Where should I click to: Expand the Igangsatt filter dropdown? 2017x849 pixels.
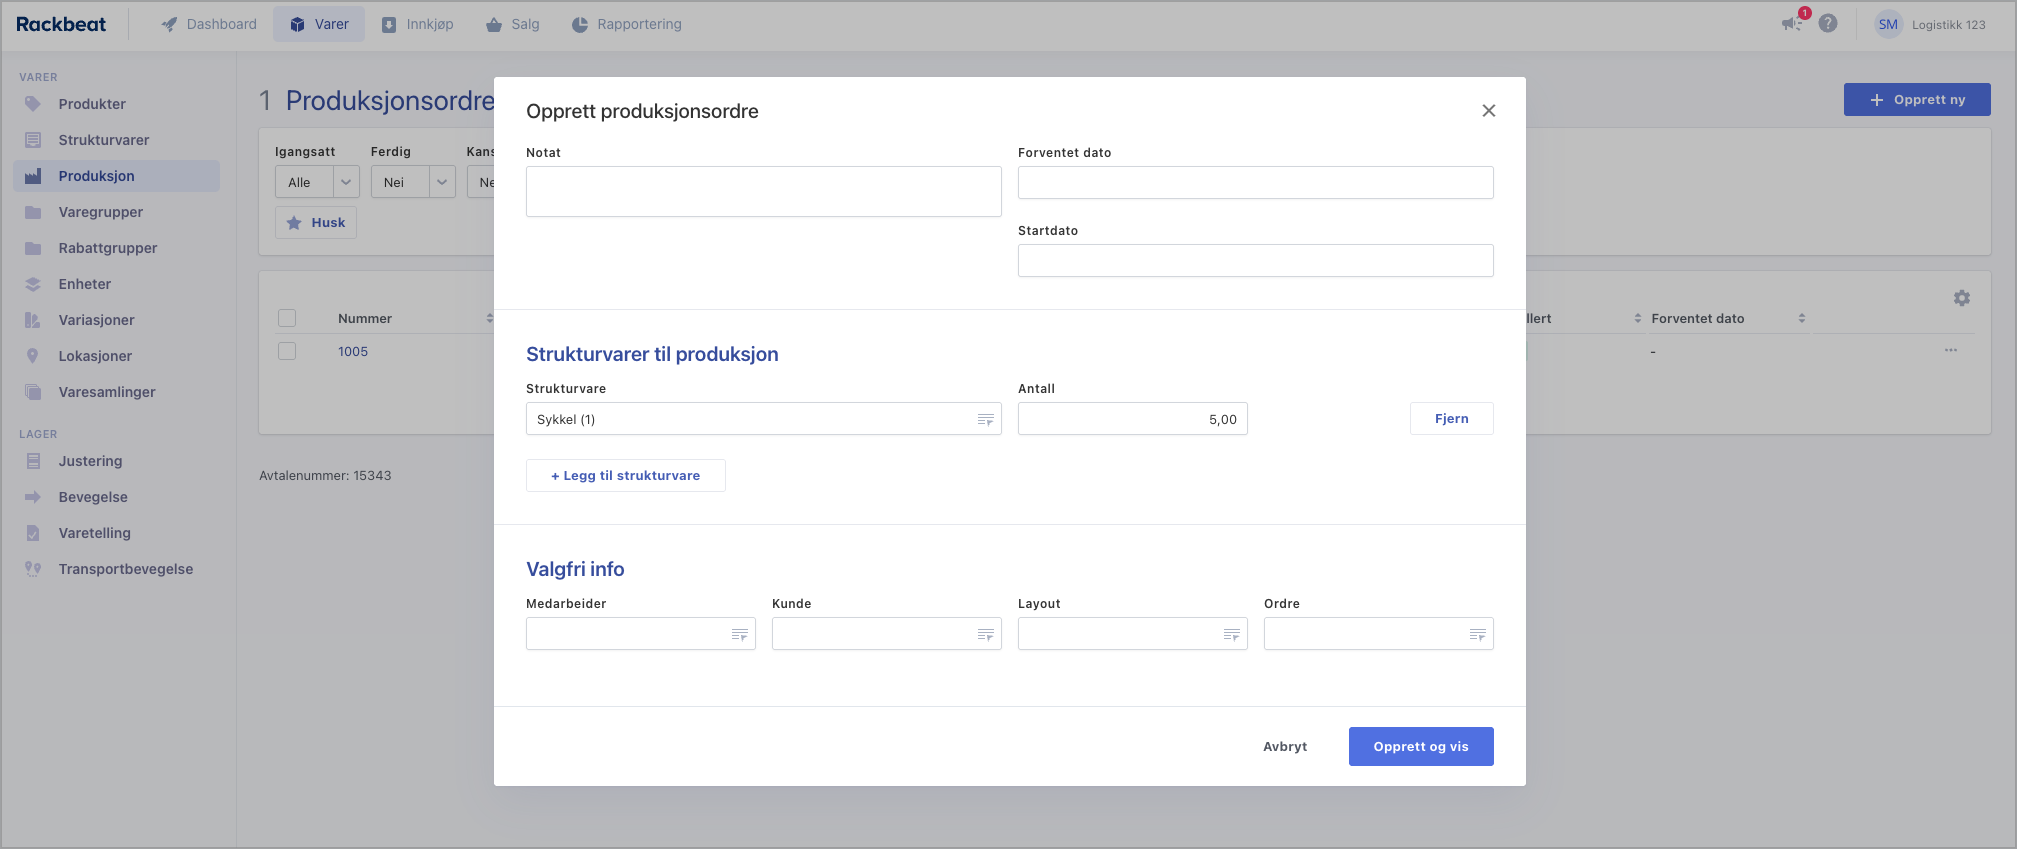tap(316, 182)
